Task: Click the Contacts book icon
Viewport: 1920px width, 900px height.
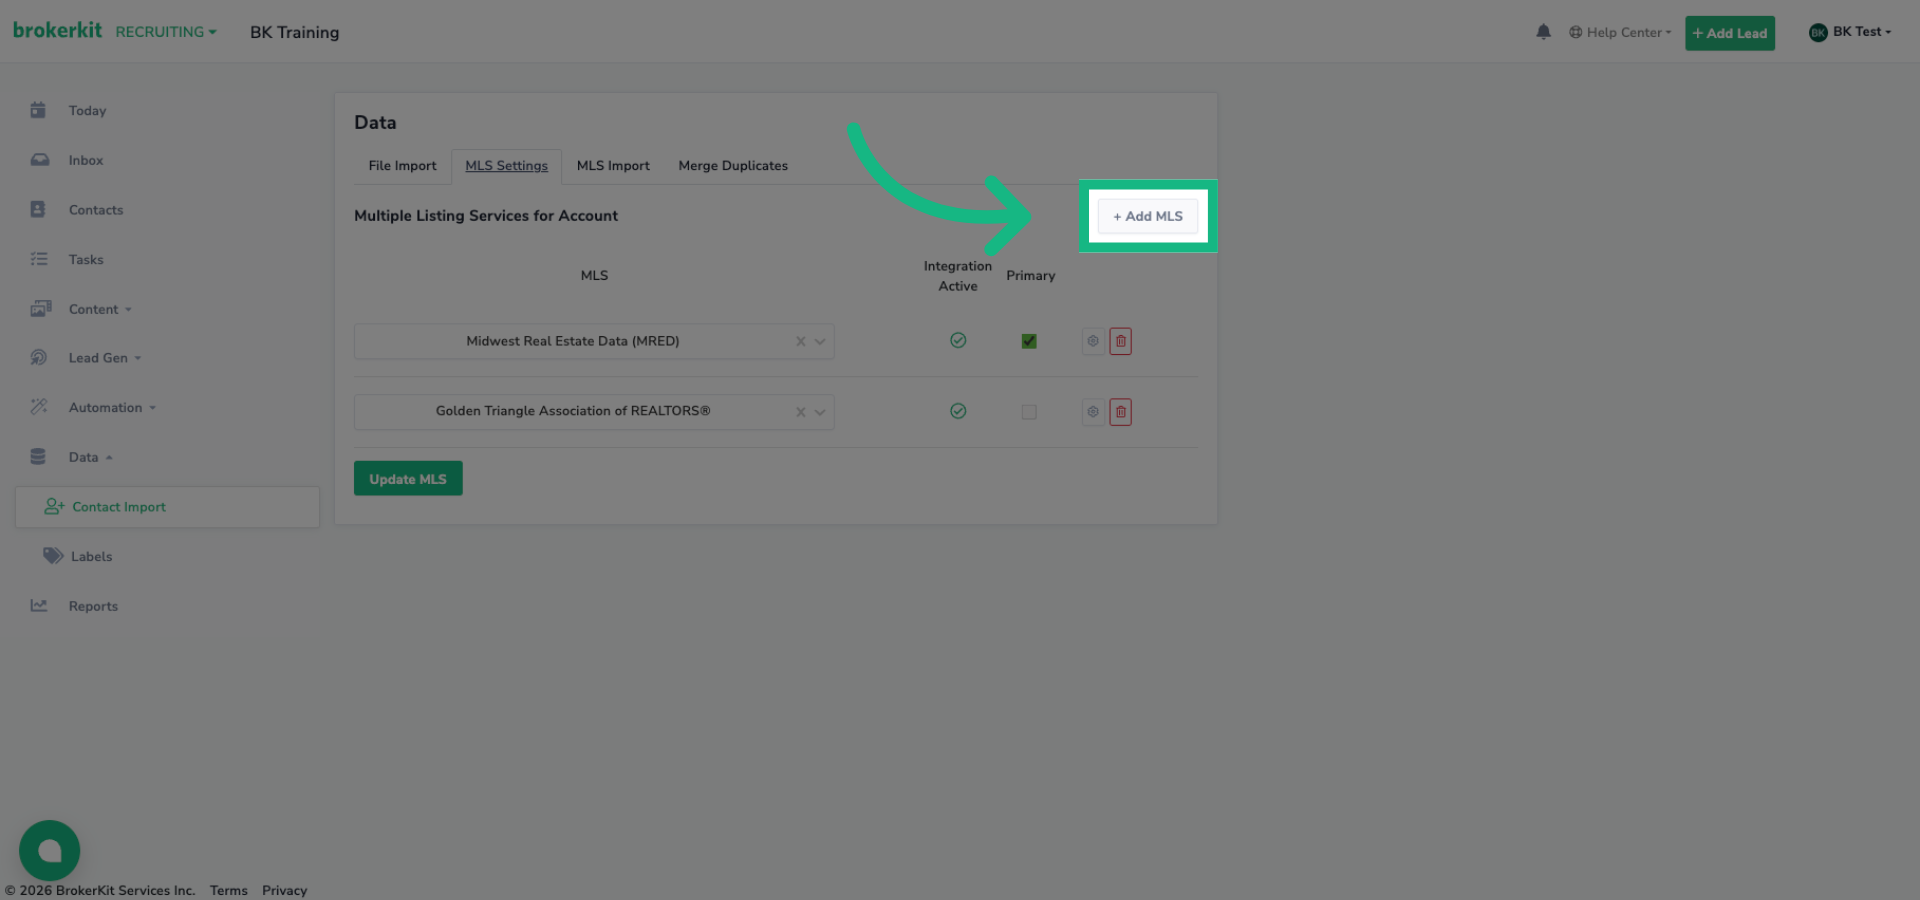Action: coord(38,209)
